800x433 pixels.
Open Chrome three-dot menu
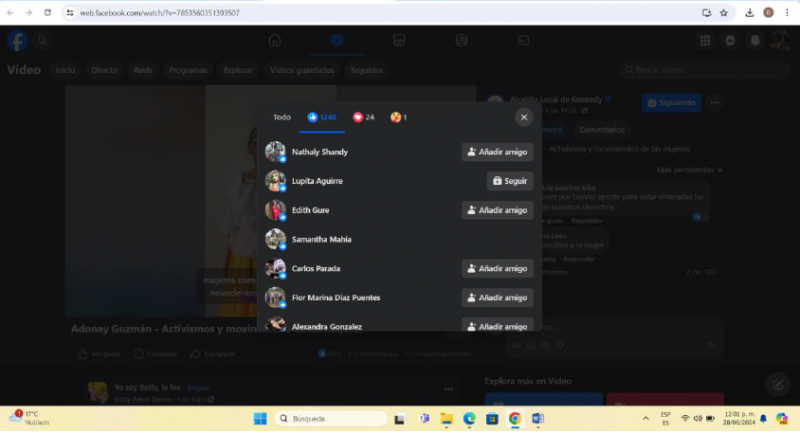[x=787, y=13]
